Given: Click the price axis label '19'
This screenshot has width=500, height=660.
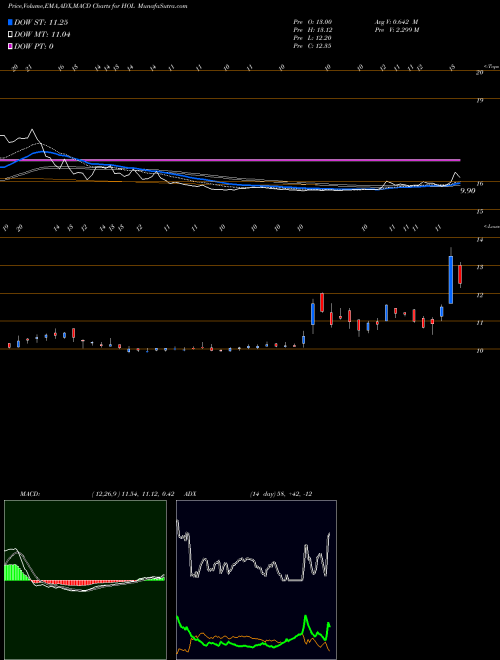Looking at the screenshot, I should (479, 101).
